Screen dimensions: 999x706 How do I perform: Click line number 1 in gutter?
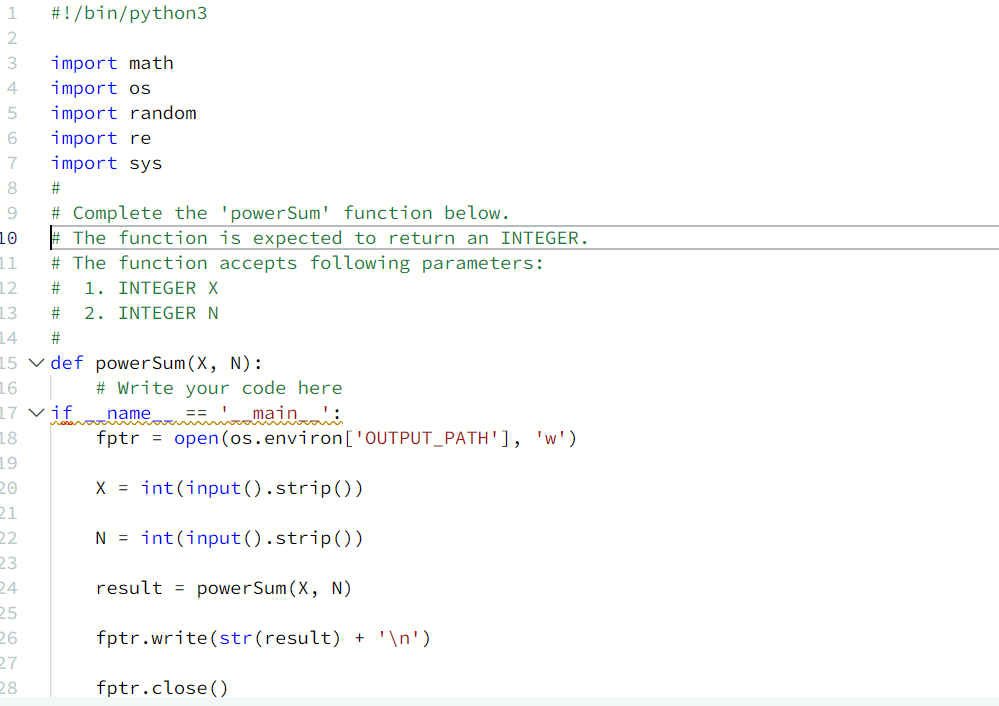pos(12,13)
